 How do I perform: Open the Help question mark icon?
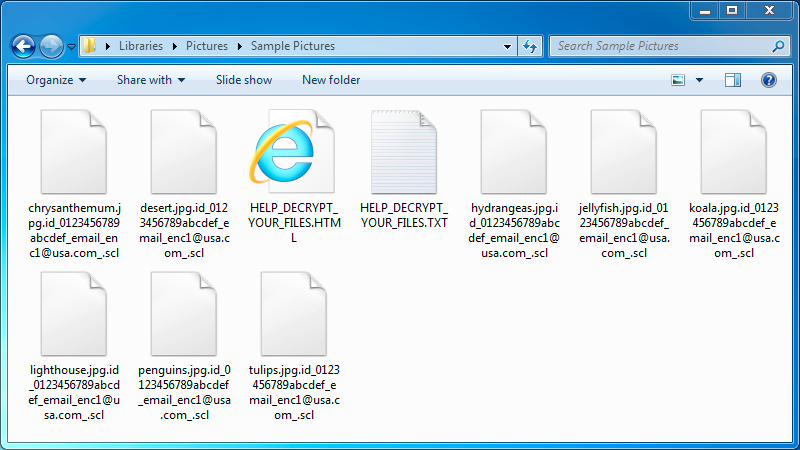point(769,80)
